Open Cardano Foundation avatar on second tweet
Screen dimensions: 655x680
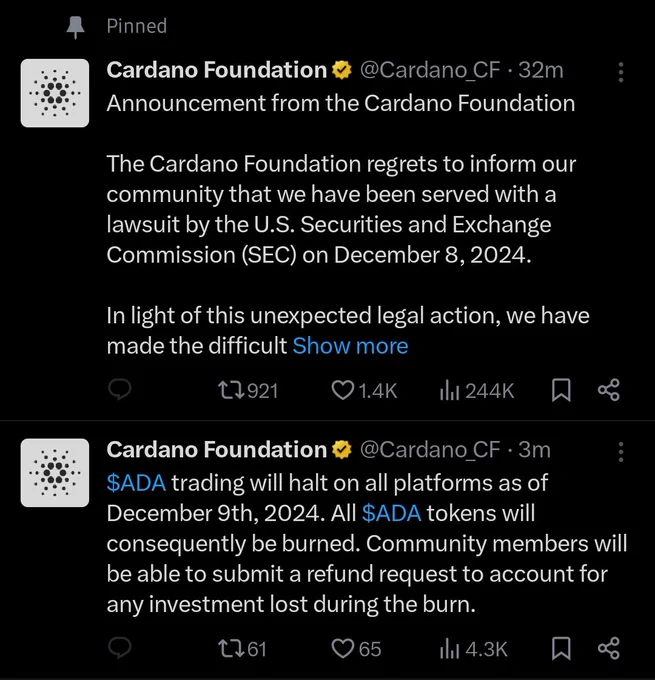55,472
